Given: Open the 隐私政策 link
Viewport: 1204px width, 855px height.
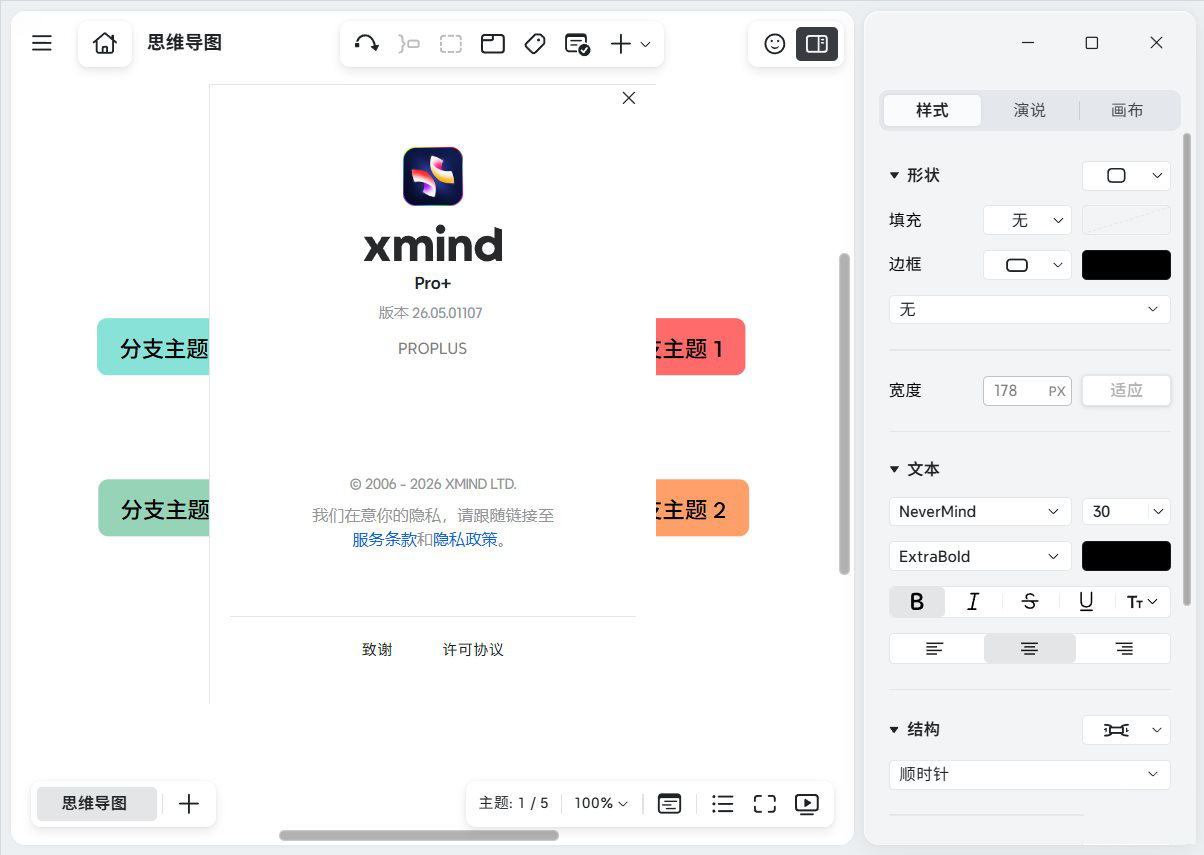Looking at the screenshot, I should (x=465, y=540).
